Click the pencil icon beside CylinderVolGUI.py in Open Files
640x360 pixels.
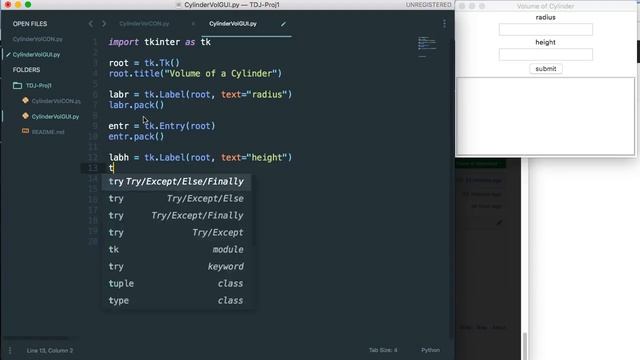point(8,55)
